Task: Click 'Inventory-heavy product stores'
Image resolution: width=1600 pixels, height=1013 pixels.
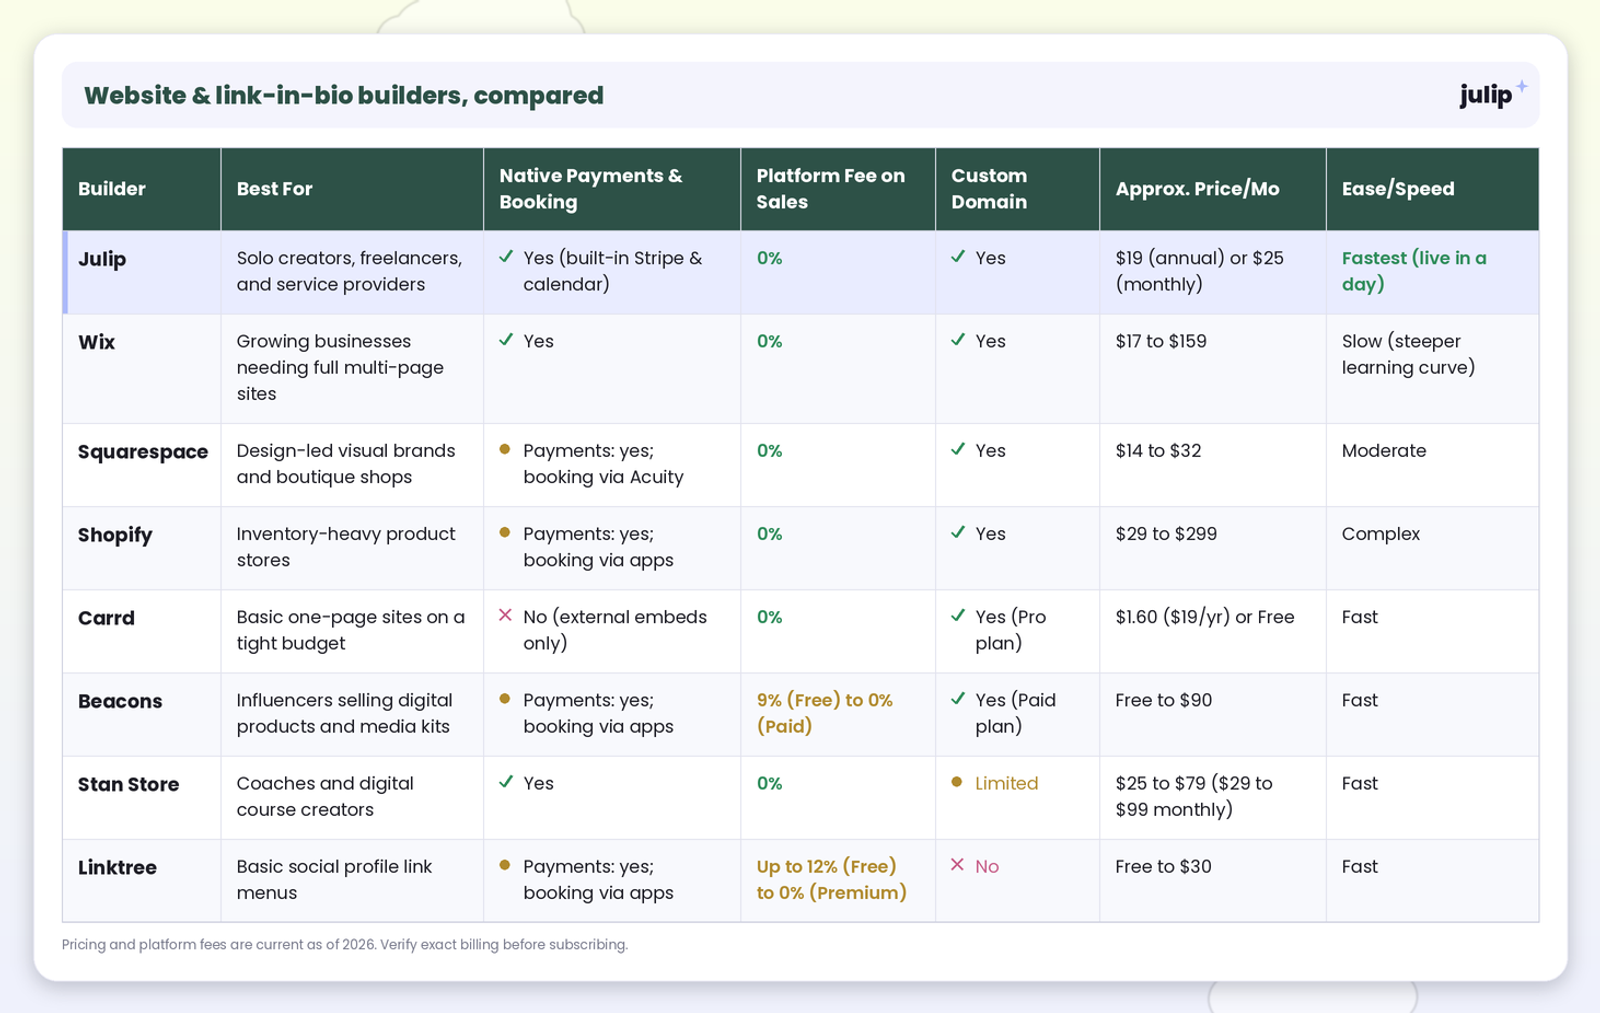Action: [x=346, y=547]
